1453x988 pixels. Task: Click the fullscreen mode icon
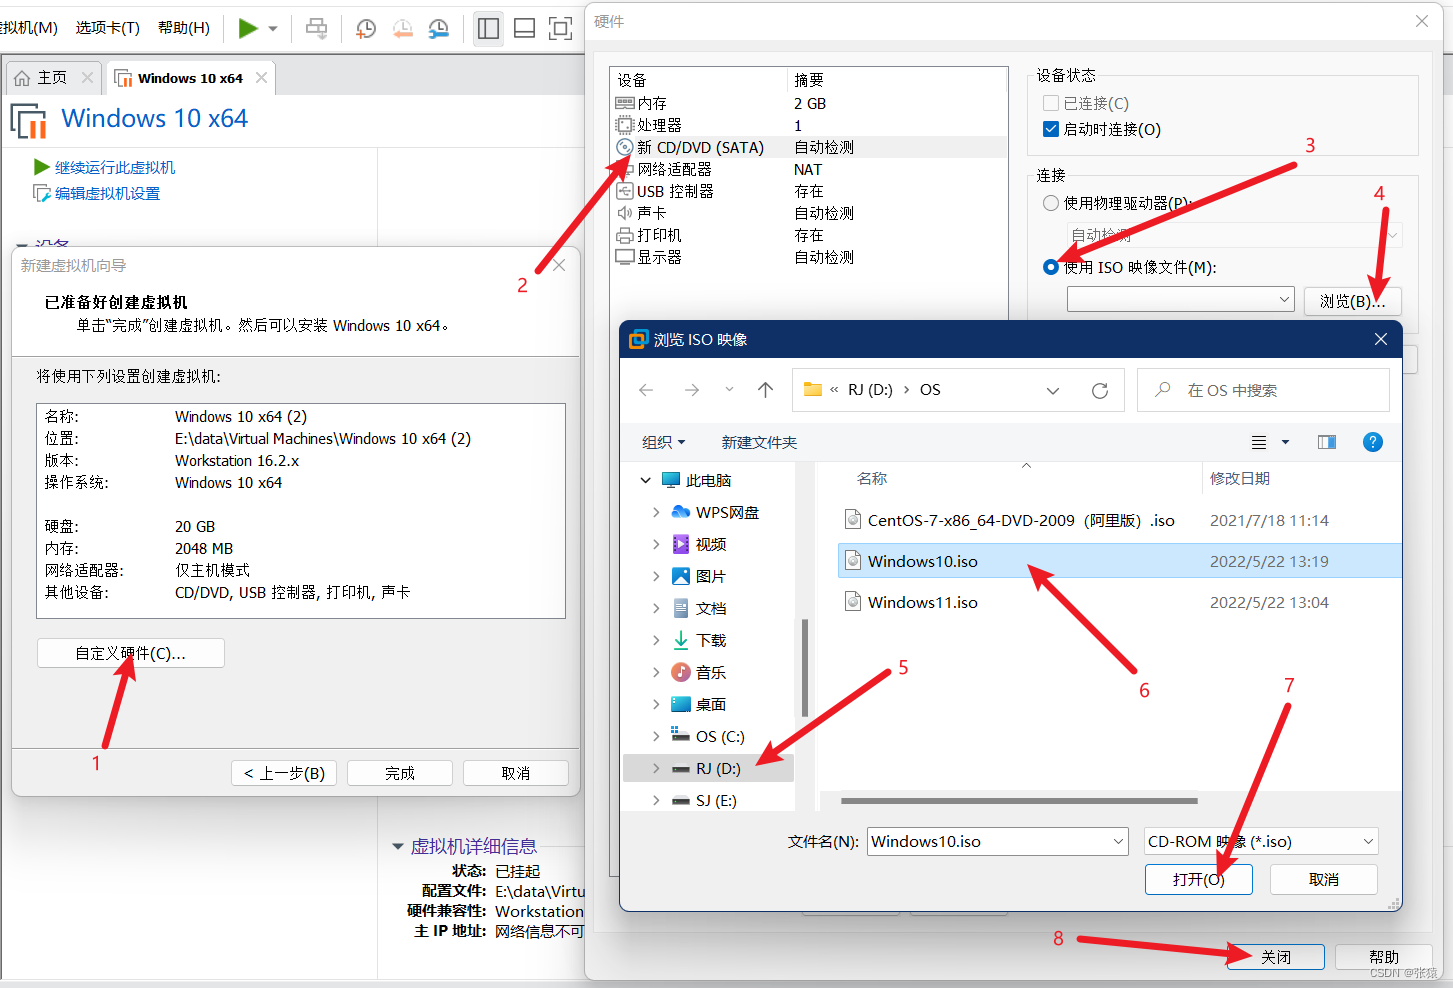[561, 28]
